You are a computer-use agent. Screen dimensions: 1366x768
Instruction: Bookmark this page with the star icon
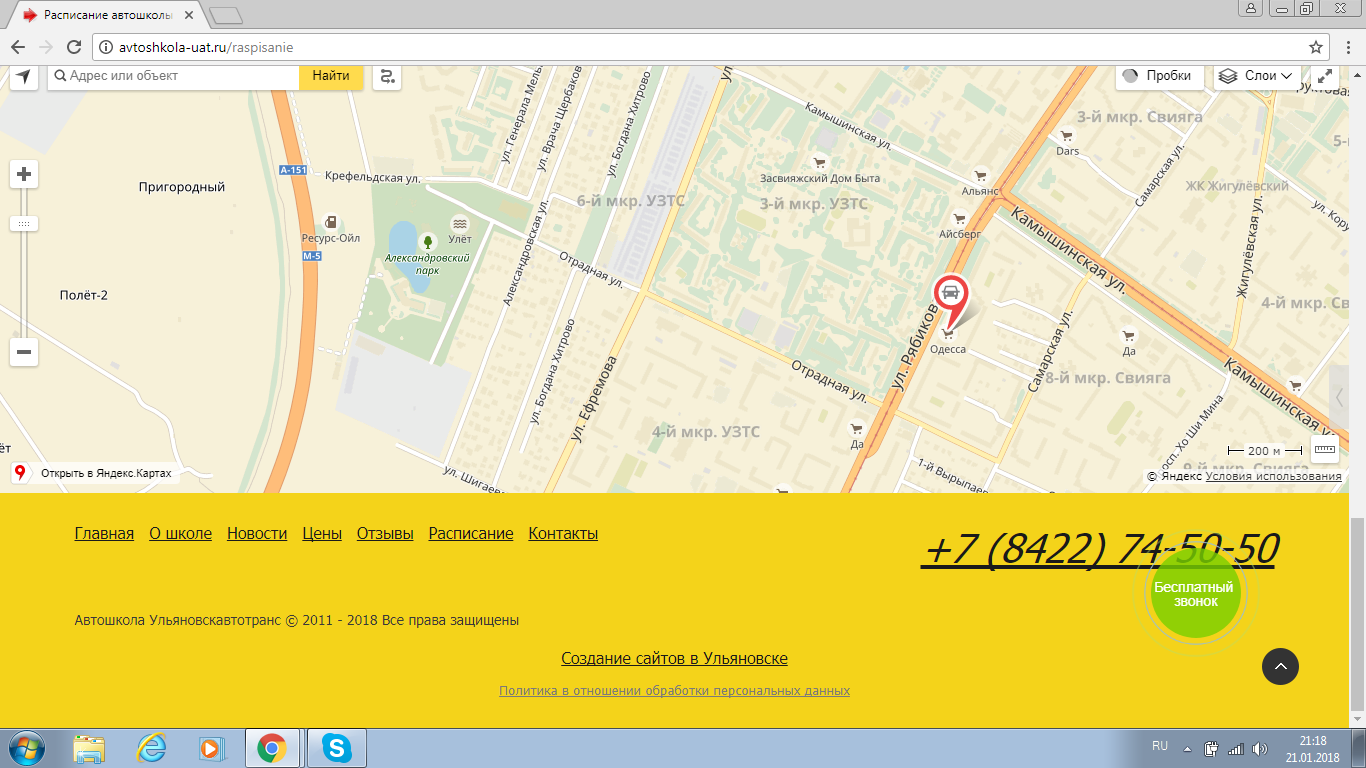coord(1316,47)
